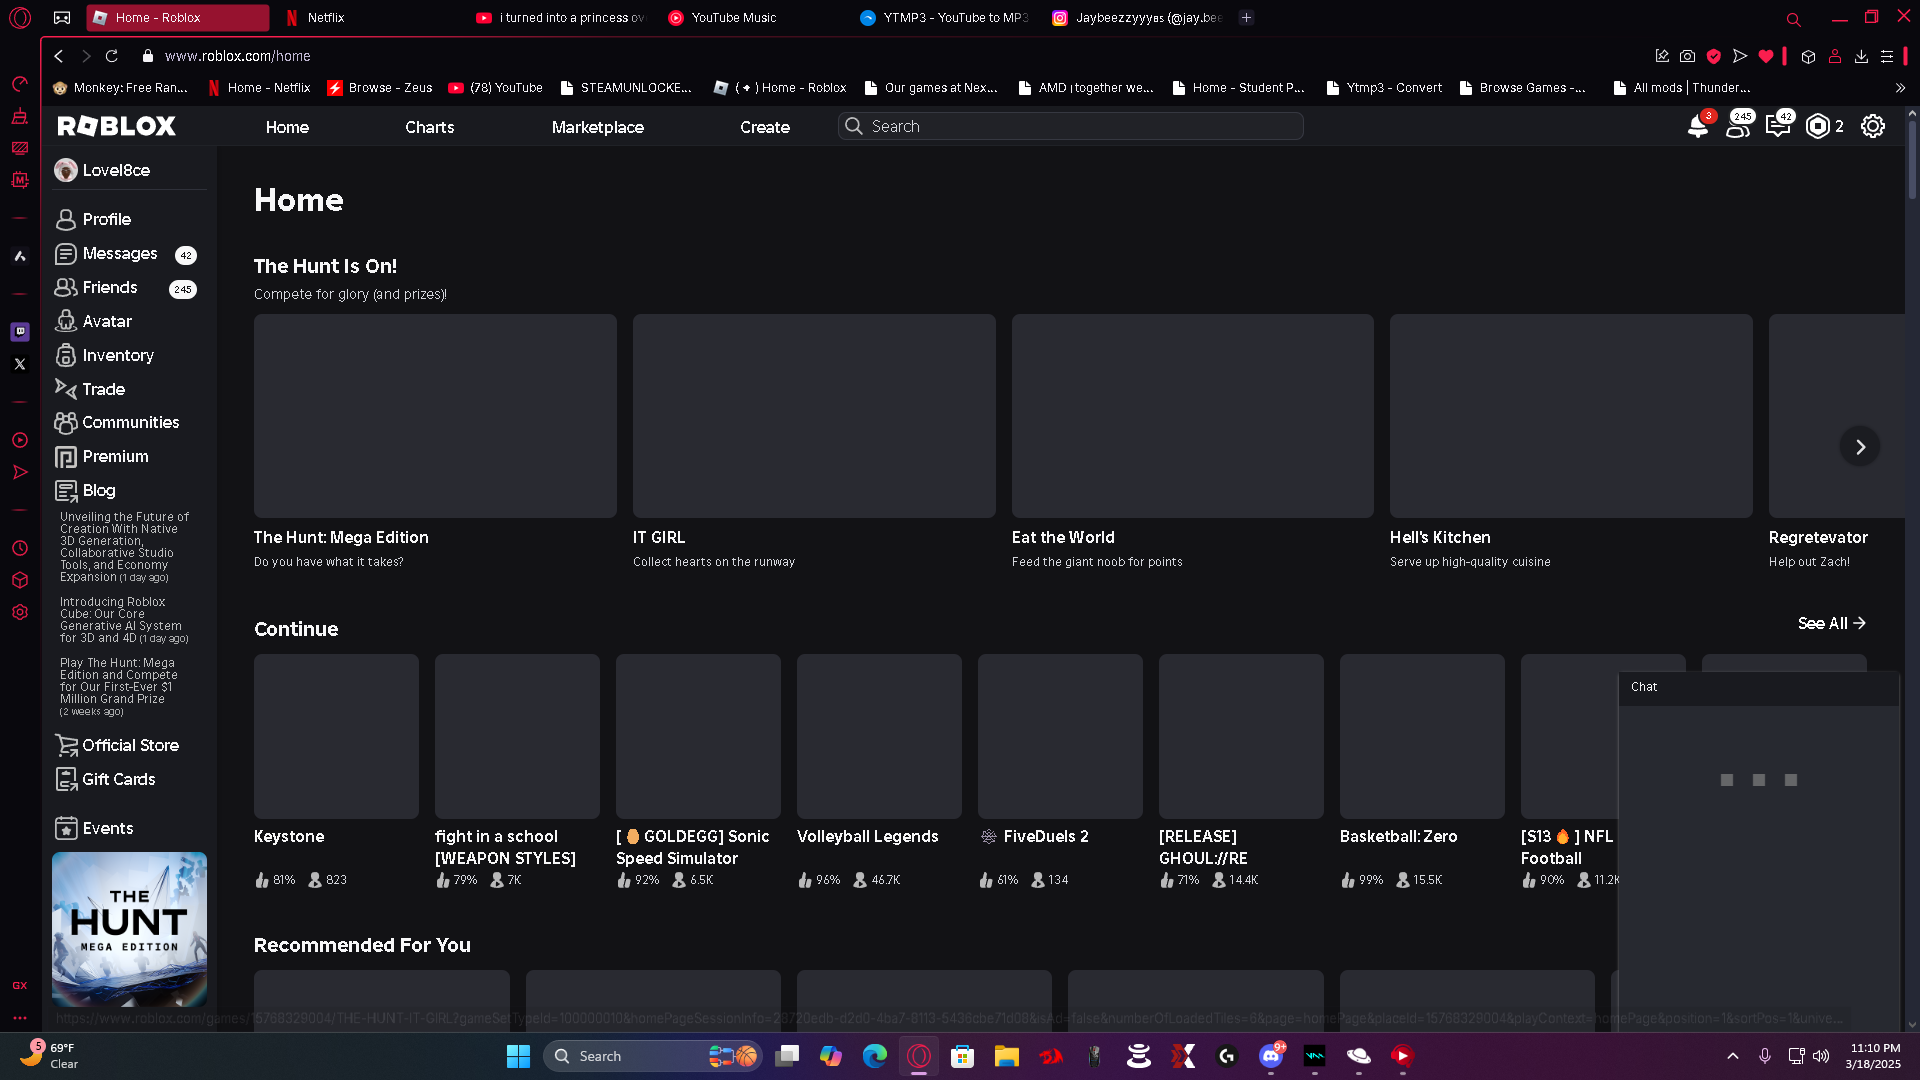
Task: Click browser address bar URL
Action: coord(237,56)
